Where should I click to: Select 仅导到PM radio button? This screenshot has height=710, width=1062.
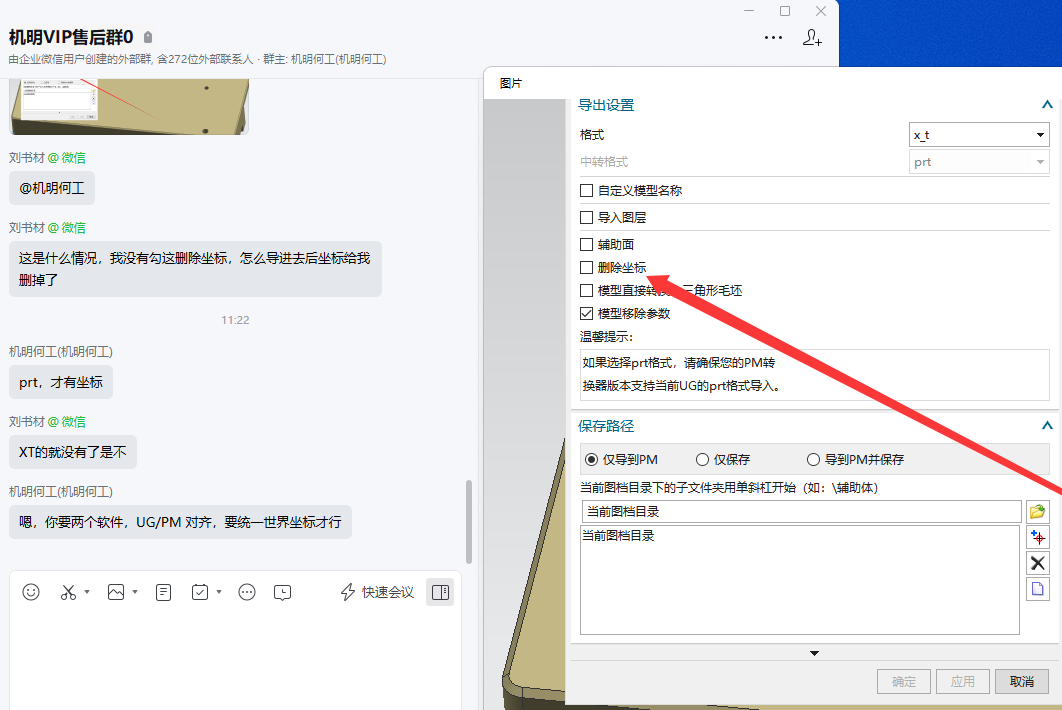click(591, 459)
